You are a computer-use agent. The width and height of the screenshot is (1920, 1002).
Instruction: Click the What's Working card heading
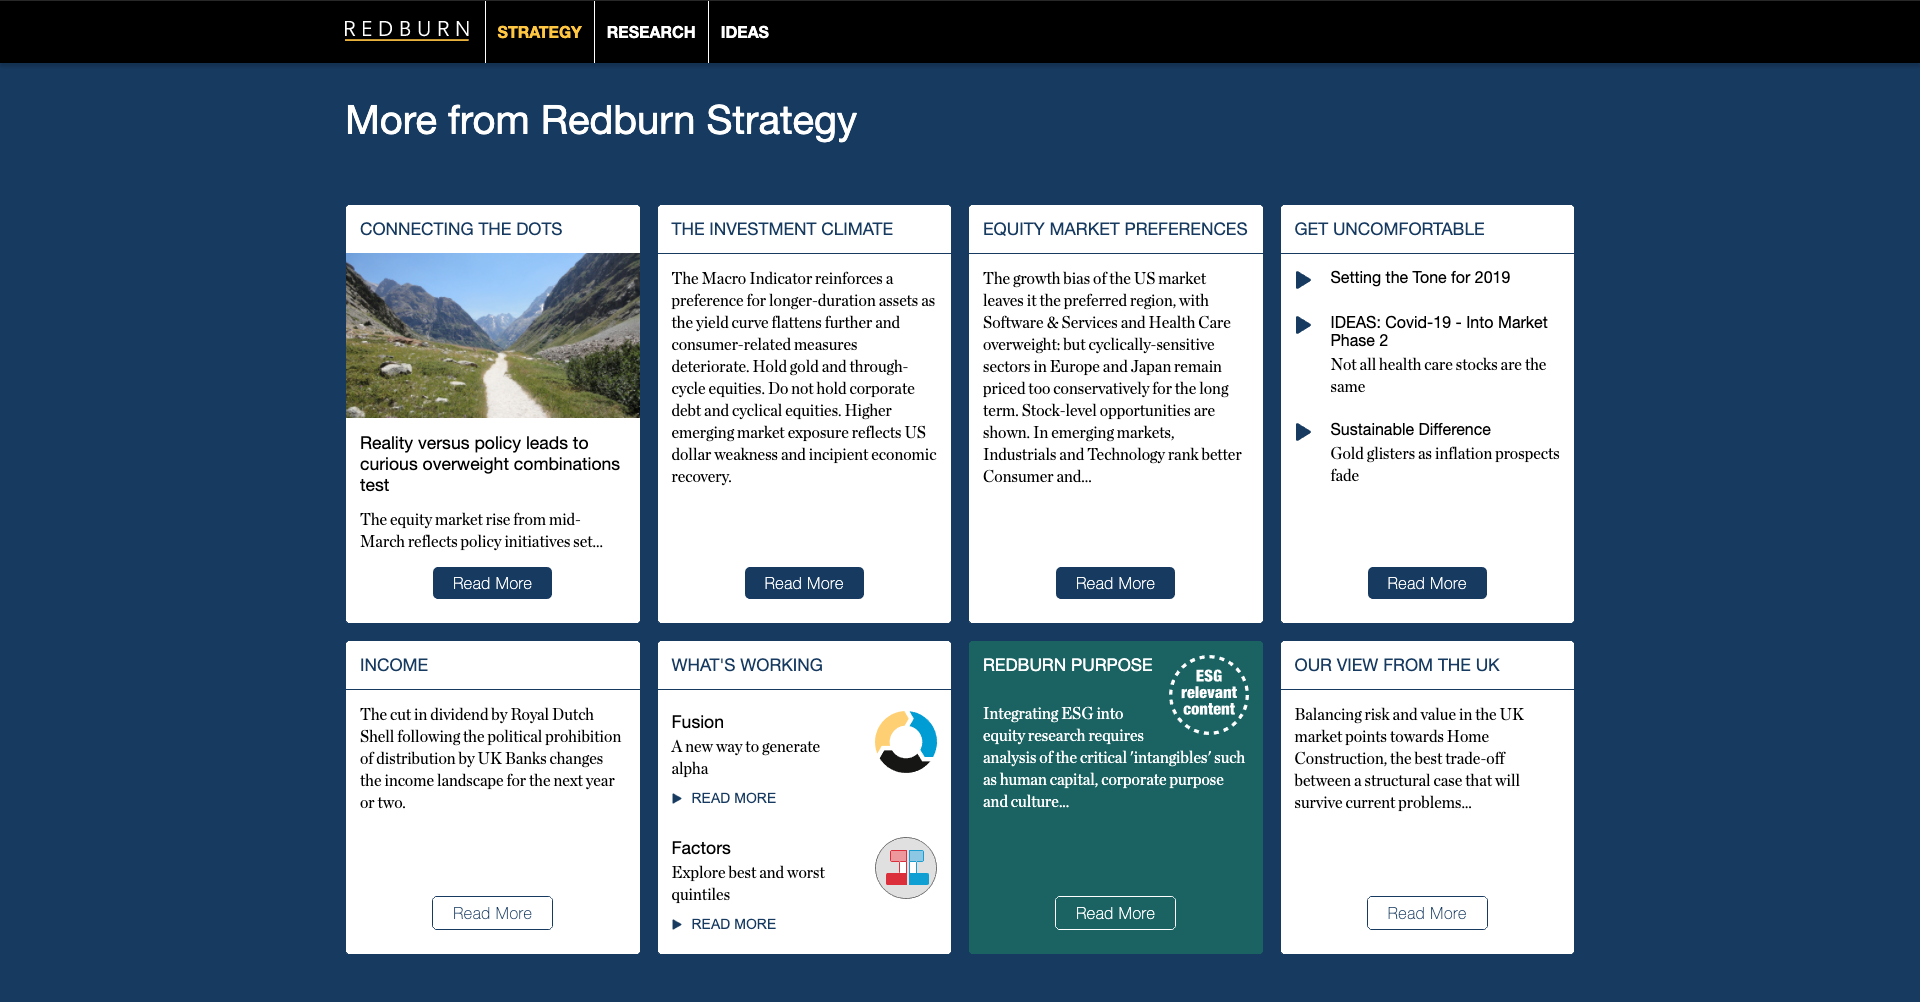747,665
